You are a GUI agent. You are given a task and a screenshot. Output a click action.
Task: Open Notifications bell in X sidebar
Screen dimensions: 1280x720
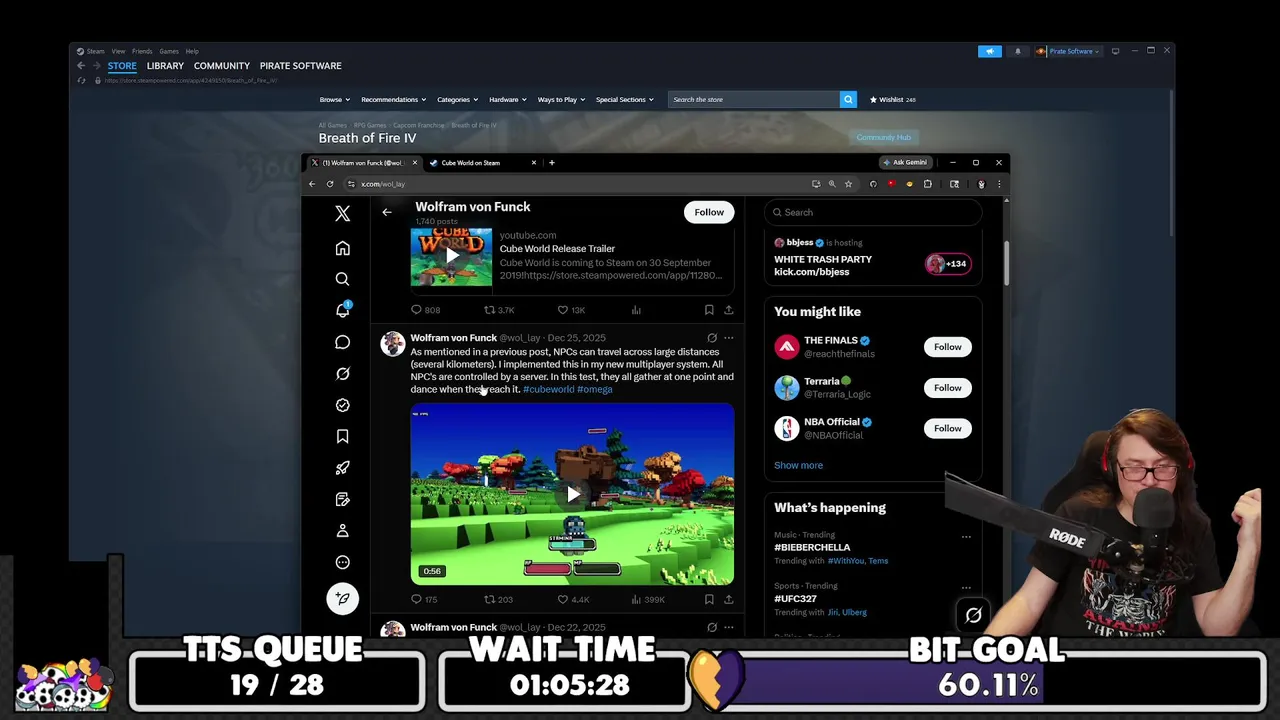[342, 310]
